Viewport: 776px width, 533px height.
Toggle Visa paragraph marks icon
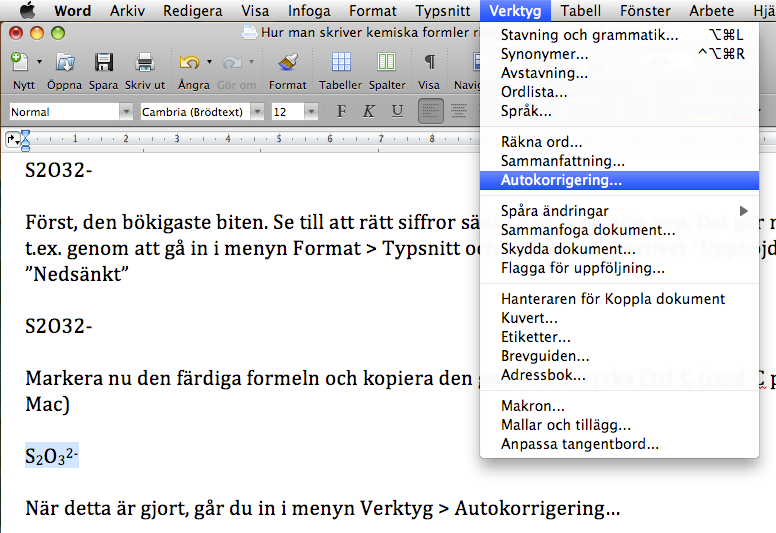coord(429,63)
